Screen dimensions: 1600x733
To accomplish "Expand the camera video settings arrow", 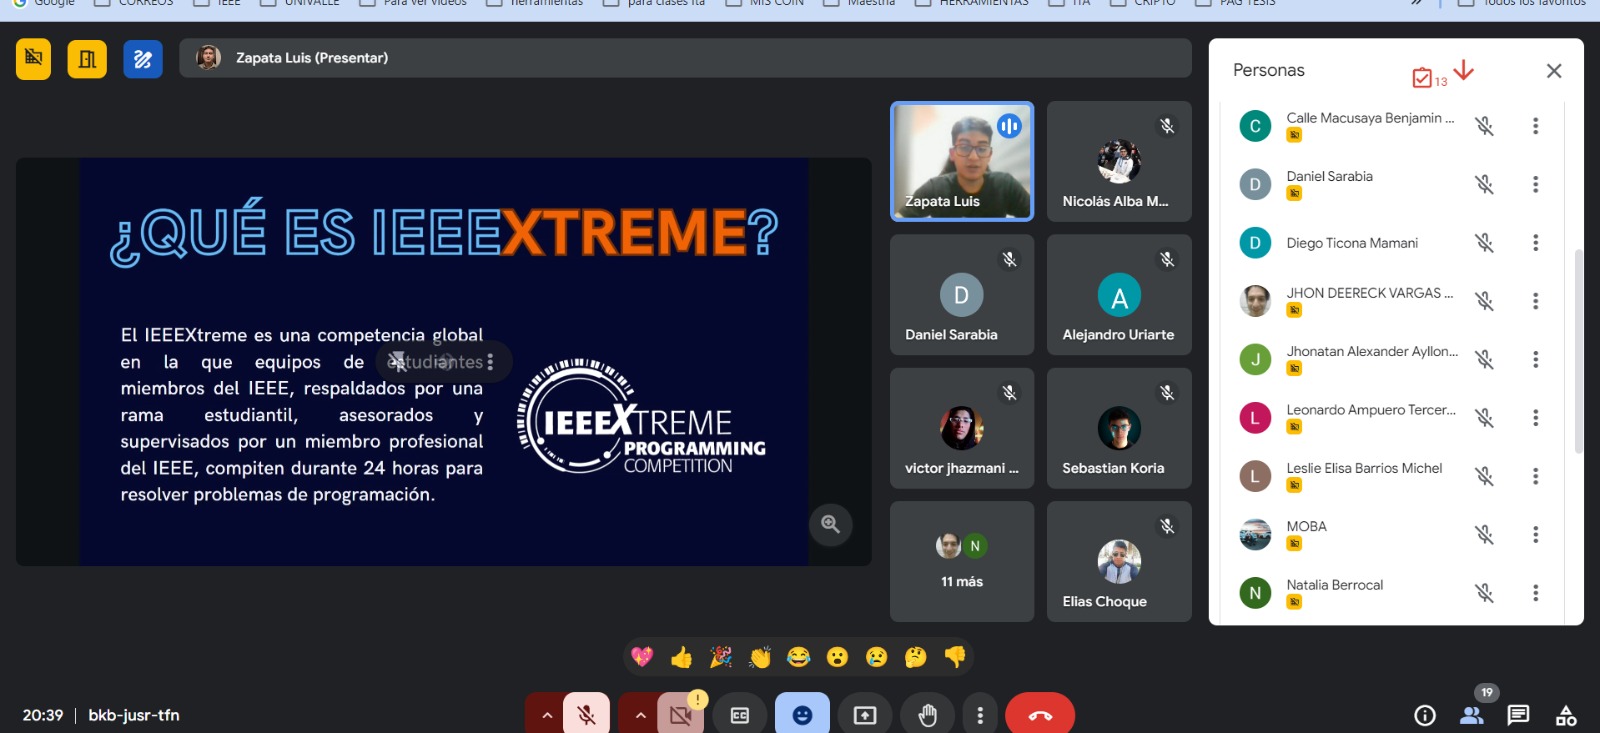I will click(640, 715).
